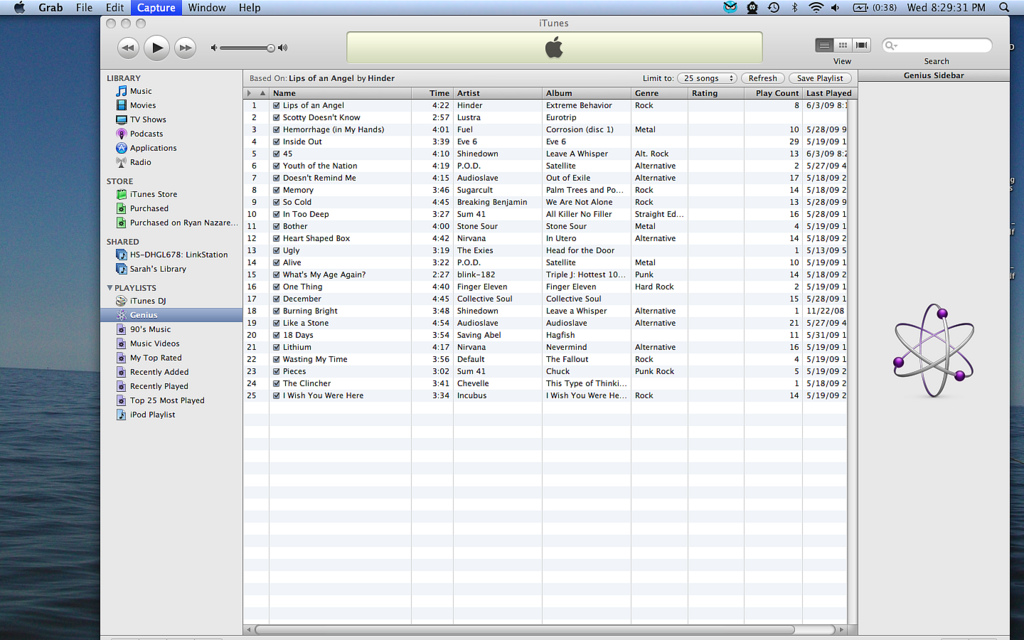The height and width of the screenshot is (640, 1024).
Task: Click into the Search field
Action: coord(936,46)
